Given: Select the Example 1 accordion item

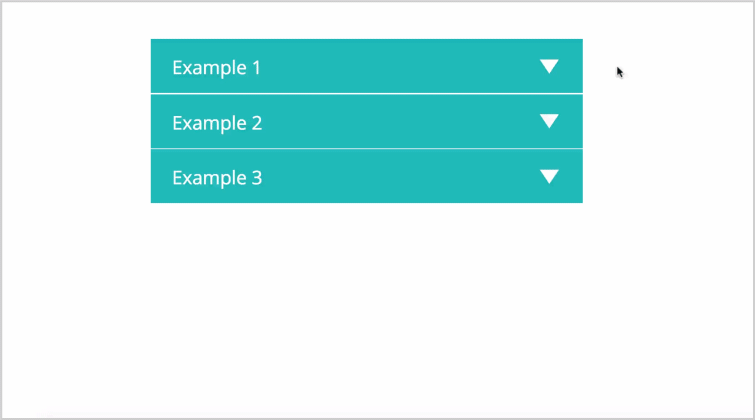Looking at the screenshot, I should point(366,66).
